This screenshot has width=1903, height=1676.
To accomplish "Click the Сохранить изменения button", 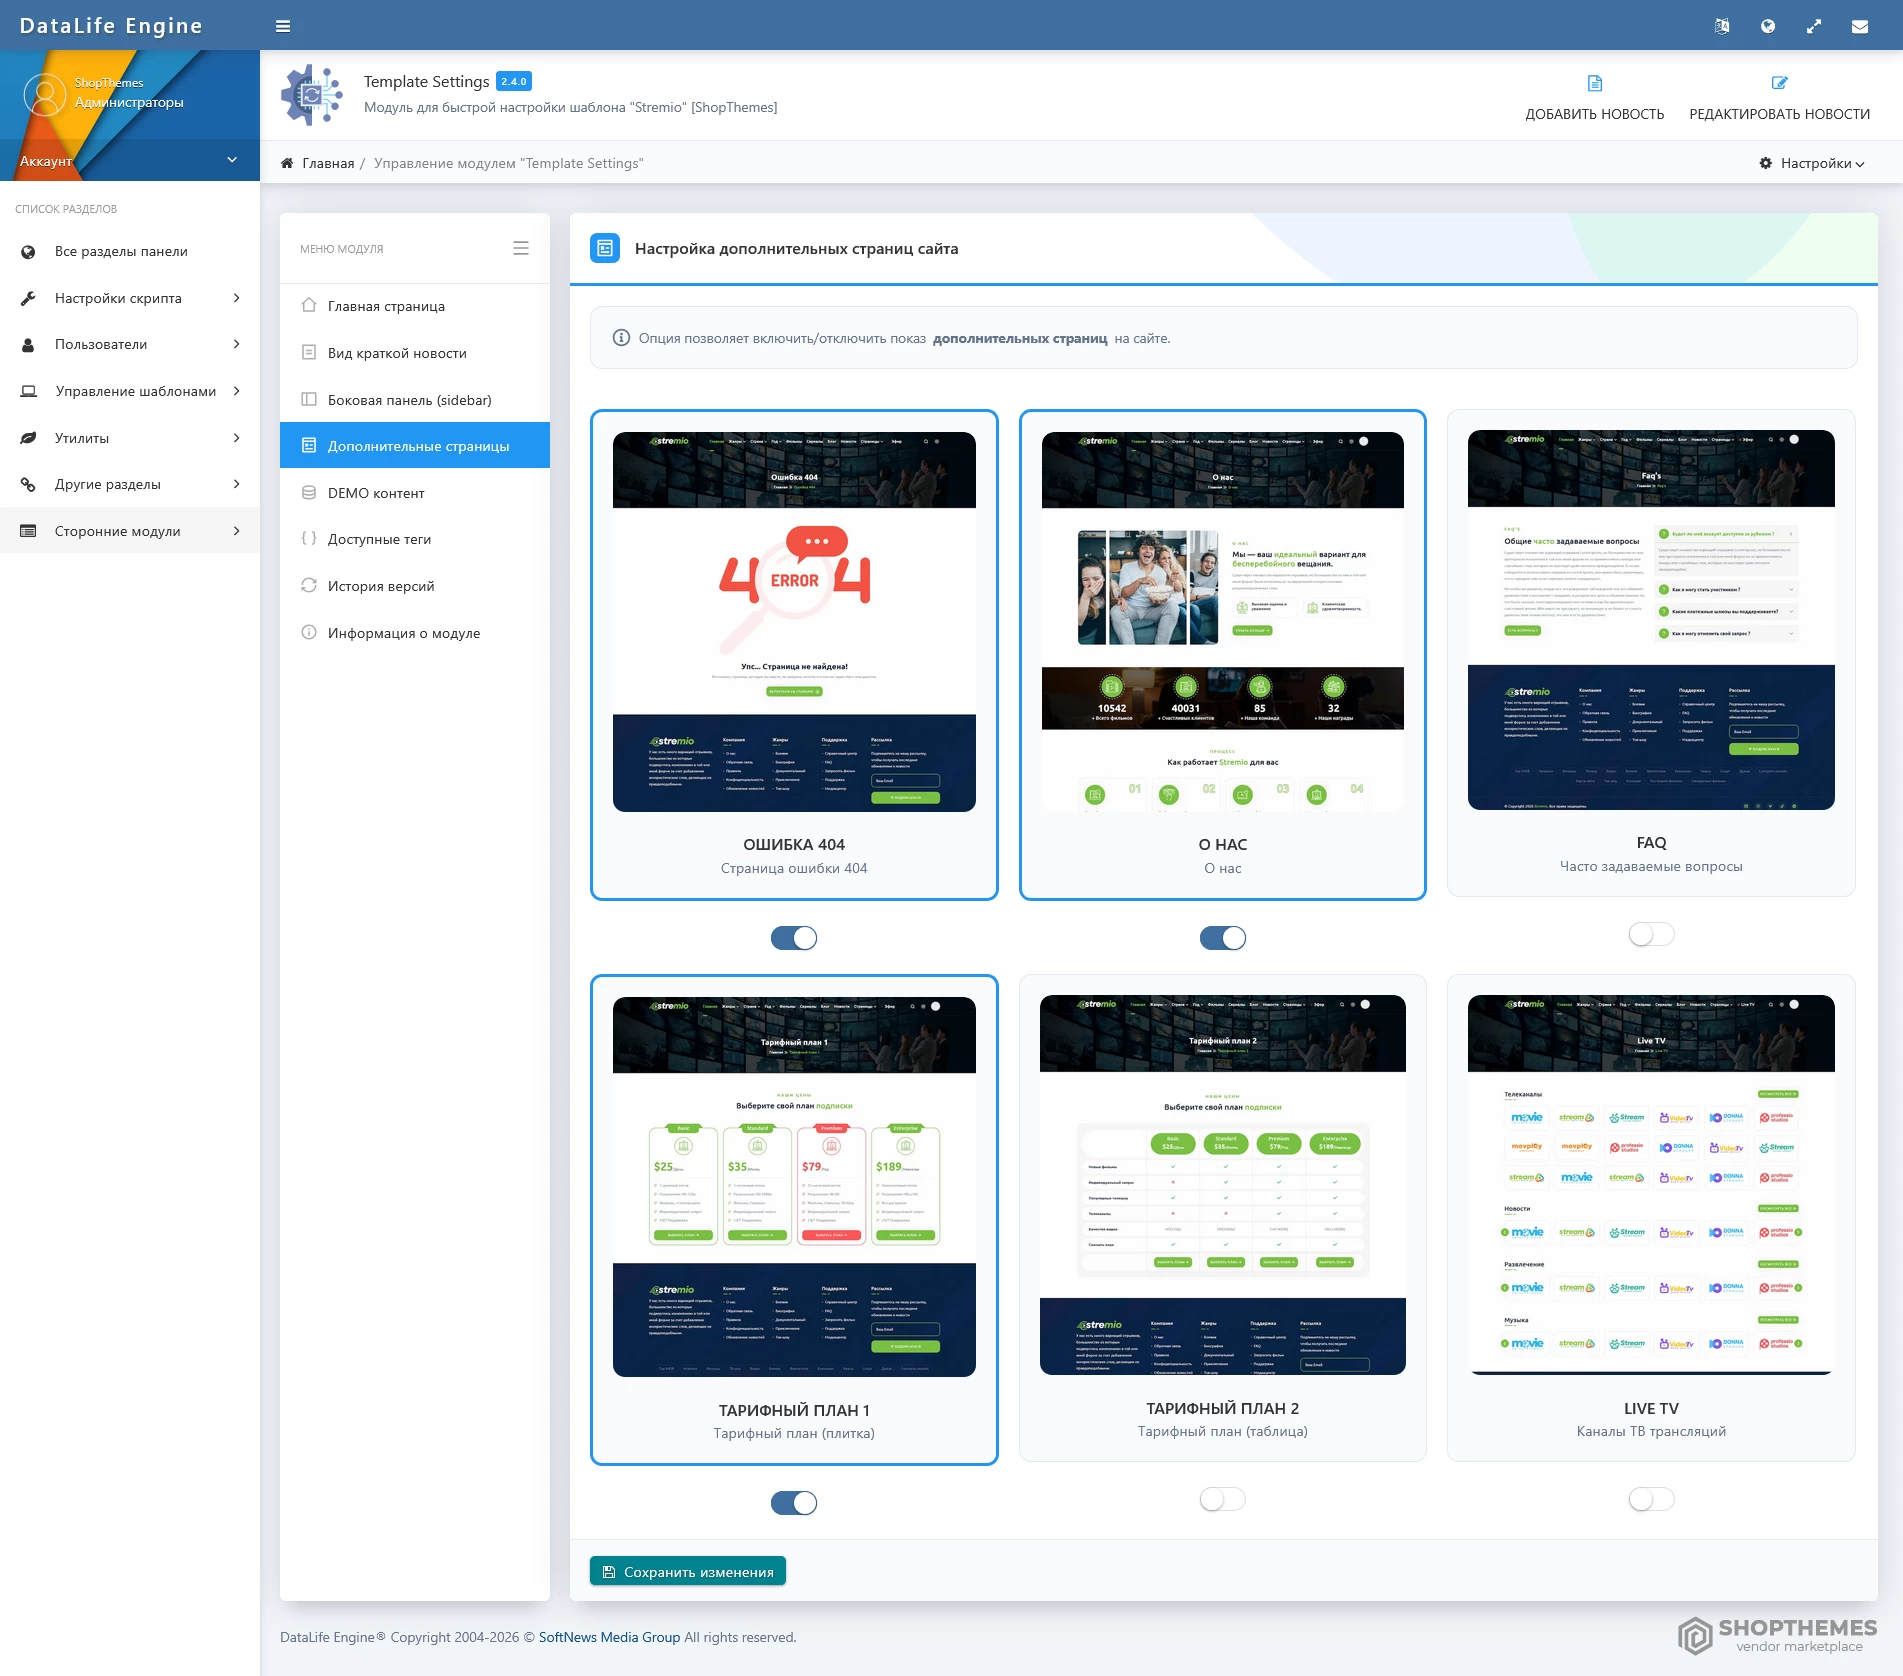I will coord(687,1571).
